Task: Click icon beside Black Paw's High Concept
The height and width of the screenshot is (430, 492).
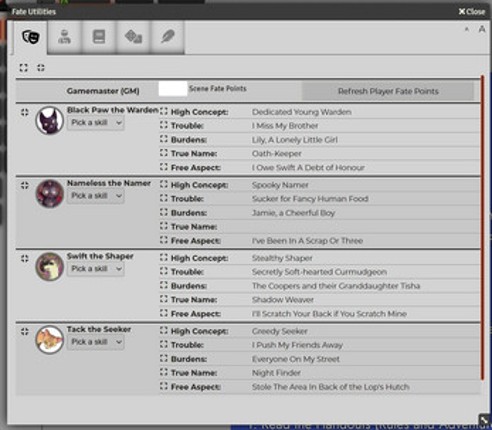Action: (164, 111)
